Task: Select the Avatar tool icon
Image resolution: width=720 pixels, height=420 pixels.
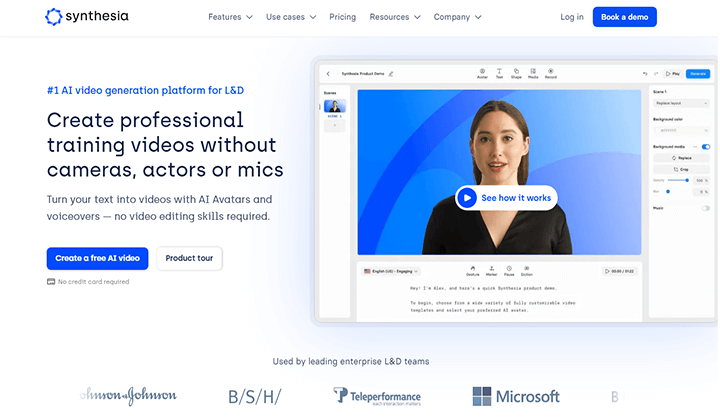Action: (482, 72)
